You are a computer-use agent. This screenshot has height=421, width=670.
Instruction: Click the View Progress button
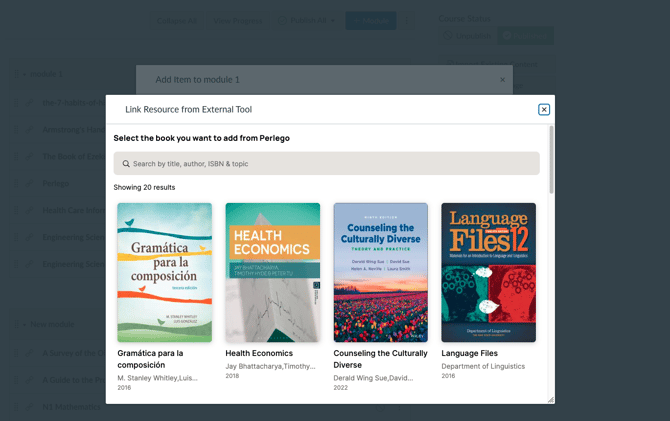237,21
